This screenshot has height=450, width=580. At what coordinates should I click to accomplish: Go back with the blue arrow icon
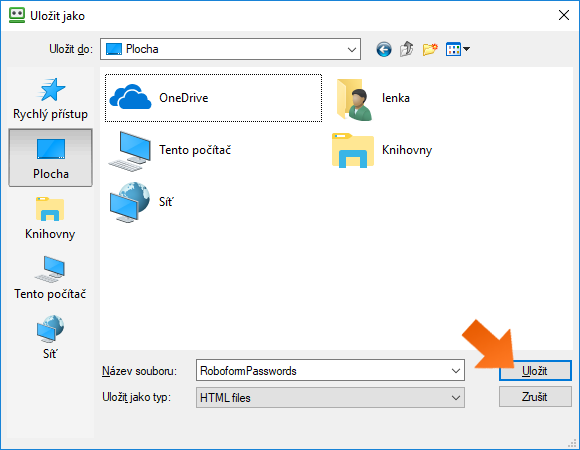[384, 49]
